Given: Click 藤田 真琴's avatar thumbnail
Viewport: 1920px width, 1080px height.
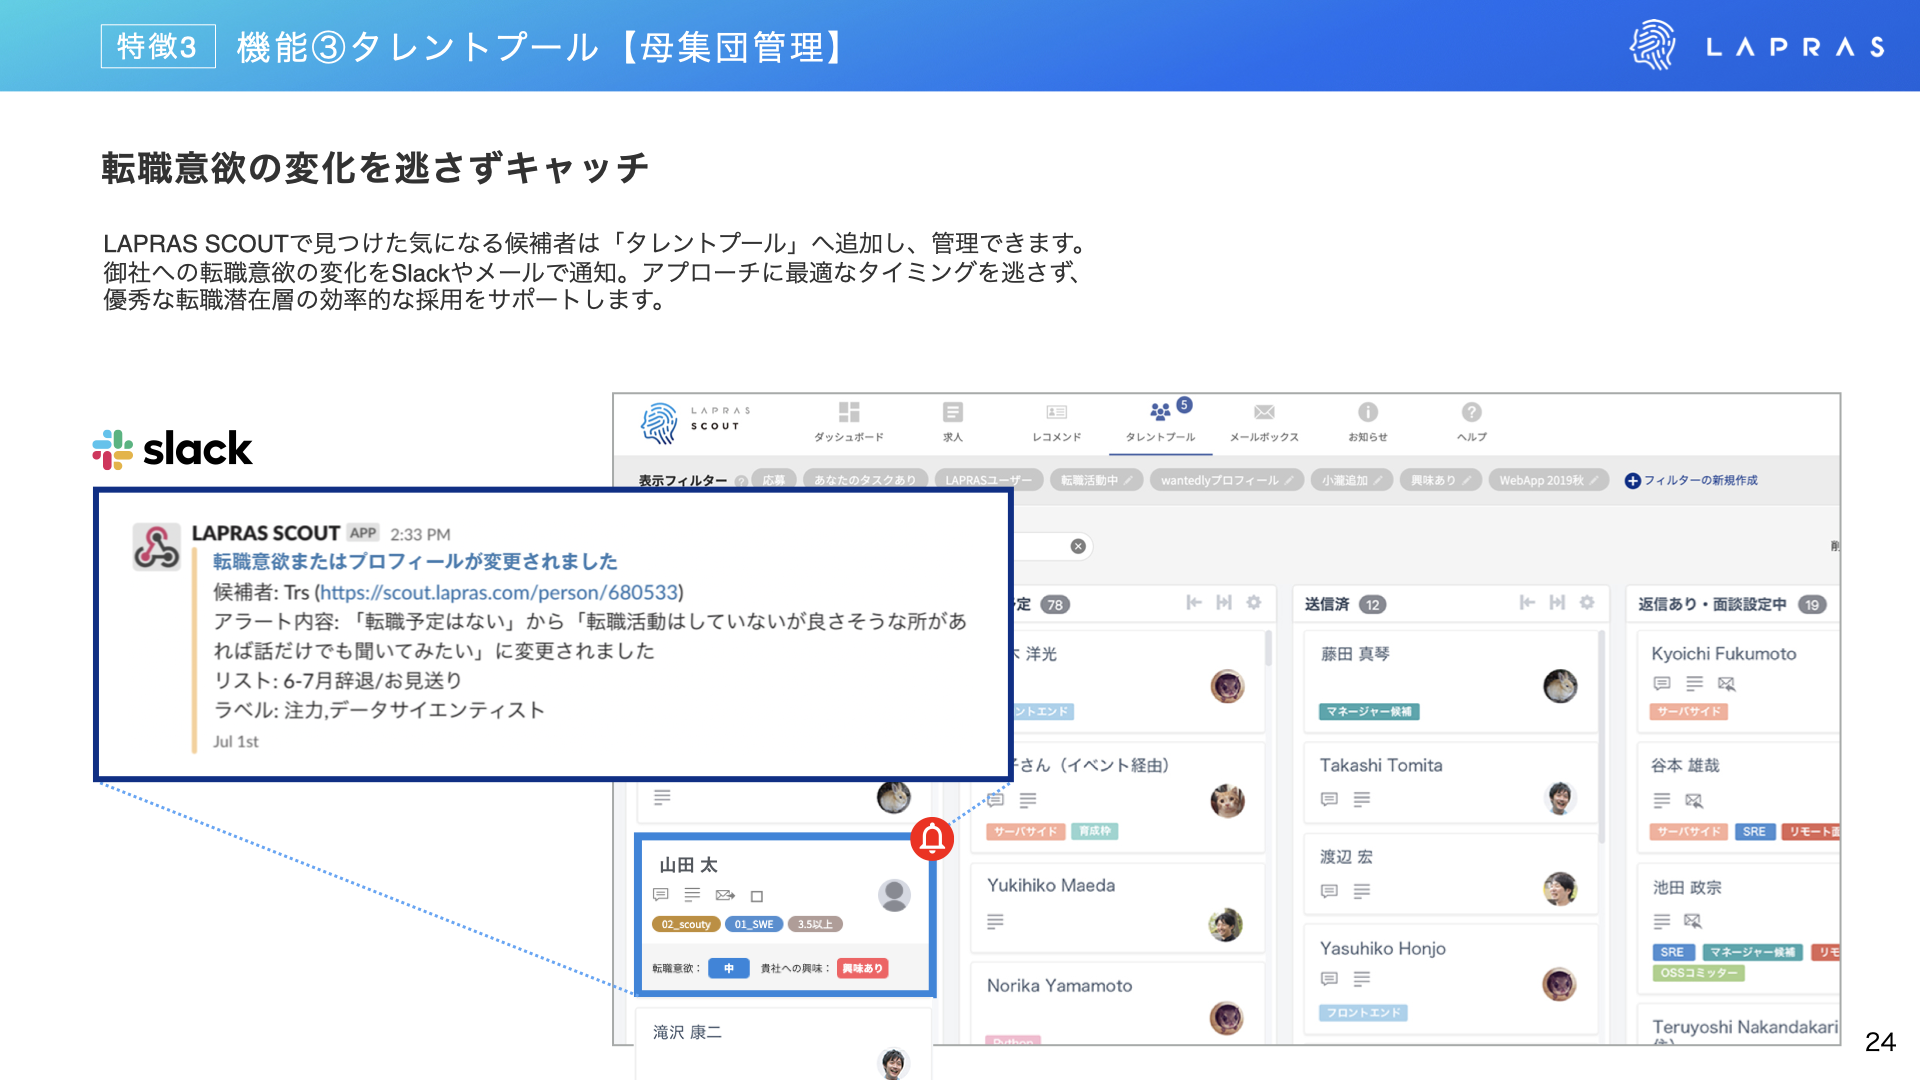Looking at the screenshot, I should [x=1560, y=686].
